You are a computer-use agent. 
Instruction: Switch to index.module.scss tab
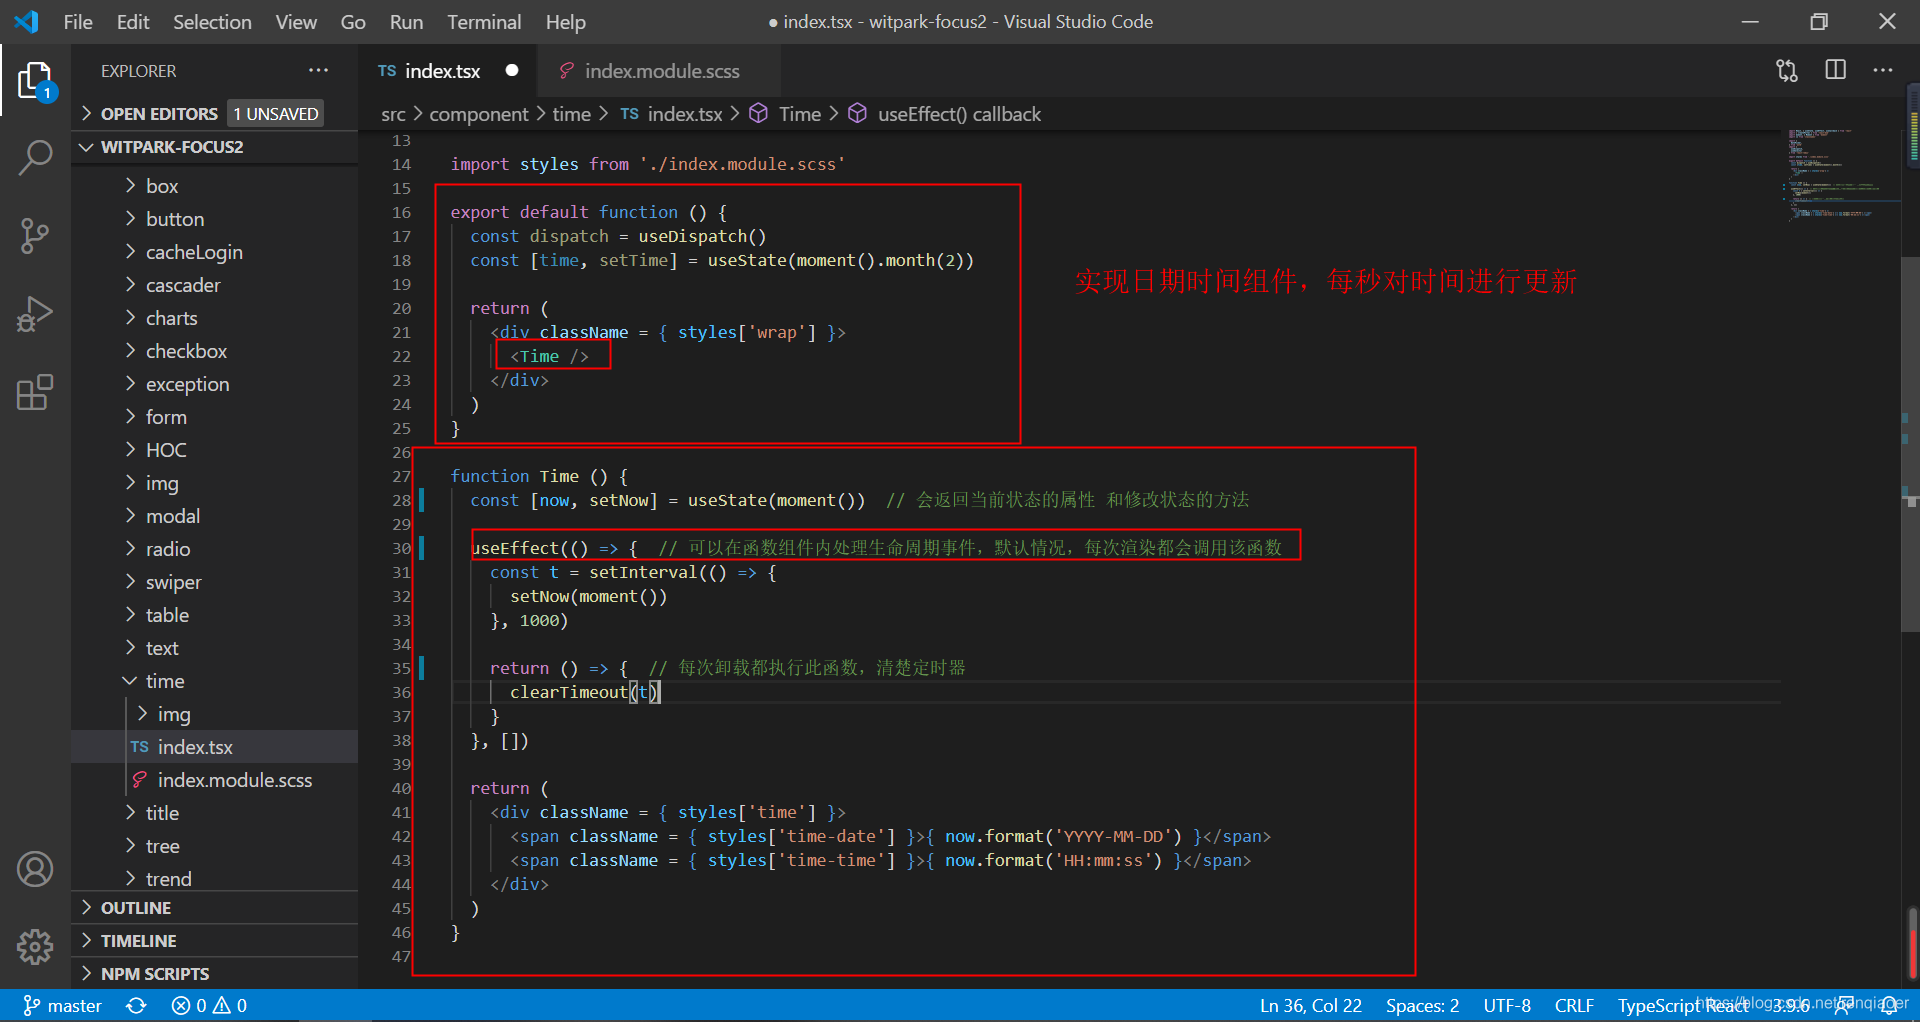(x=660, y=71)
